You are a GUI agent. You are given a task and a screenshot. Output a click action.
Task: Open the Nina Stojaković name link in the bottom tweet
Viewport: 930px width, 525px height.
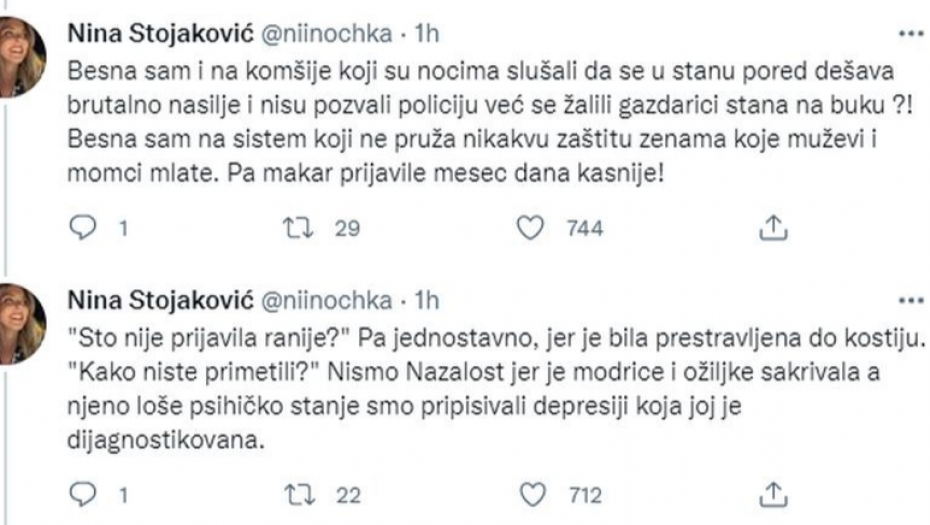[x=160, y=298]
